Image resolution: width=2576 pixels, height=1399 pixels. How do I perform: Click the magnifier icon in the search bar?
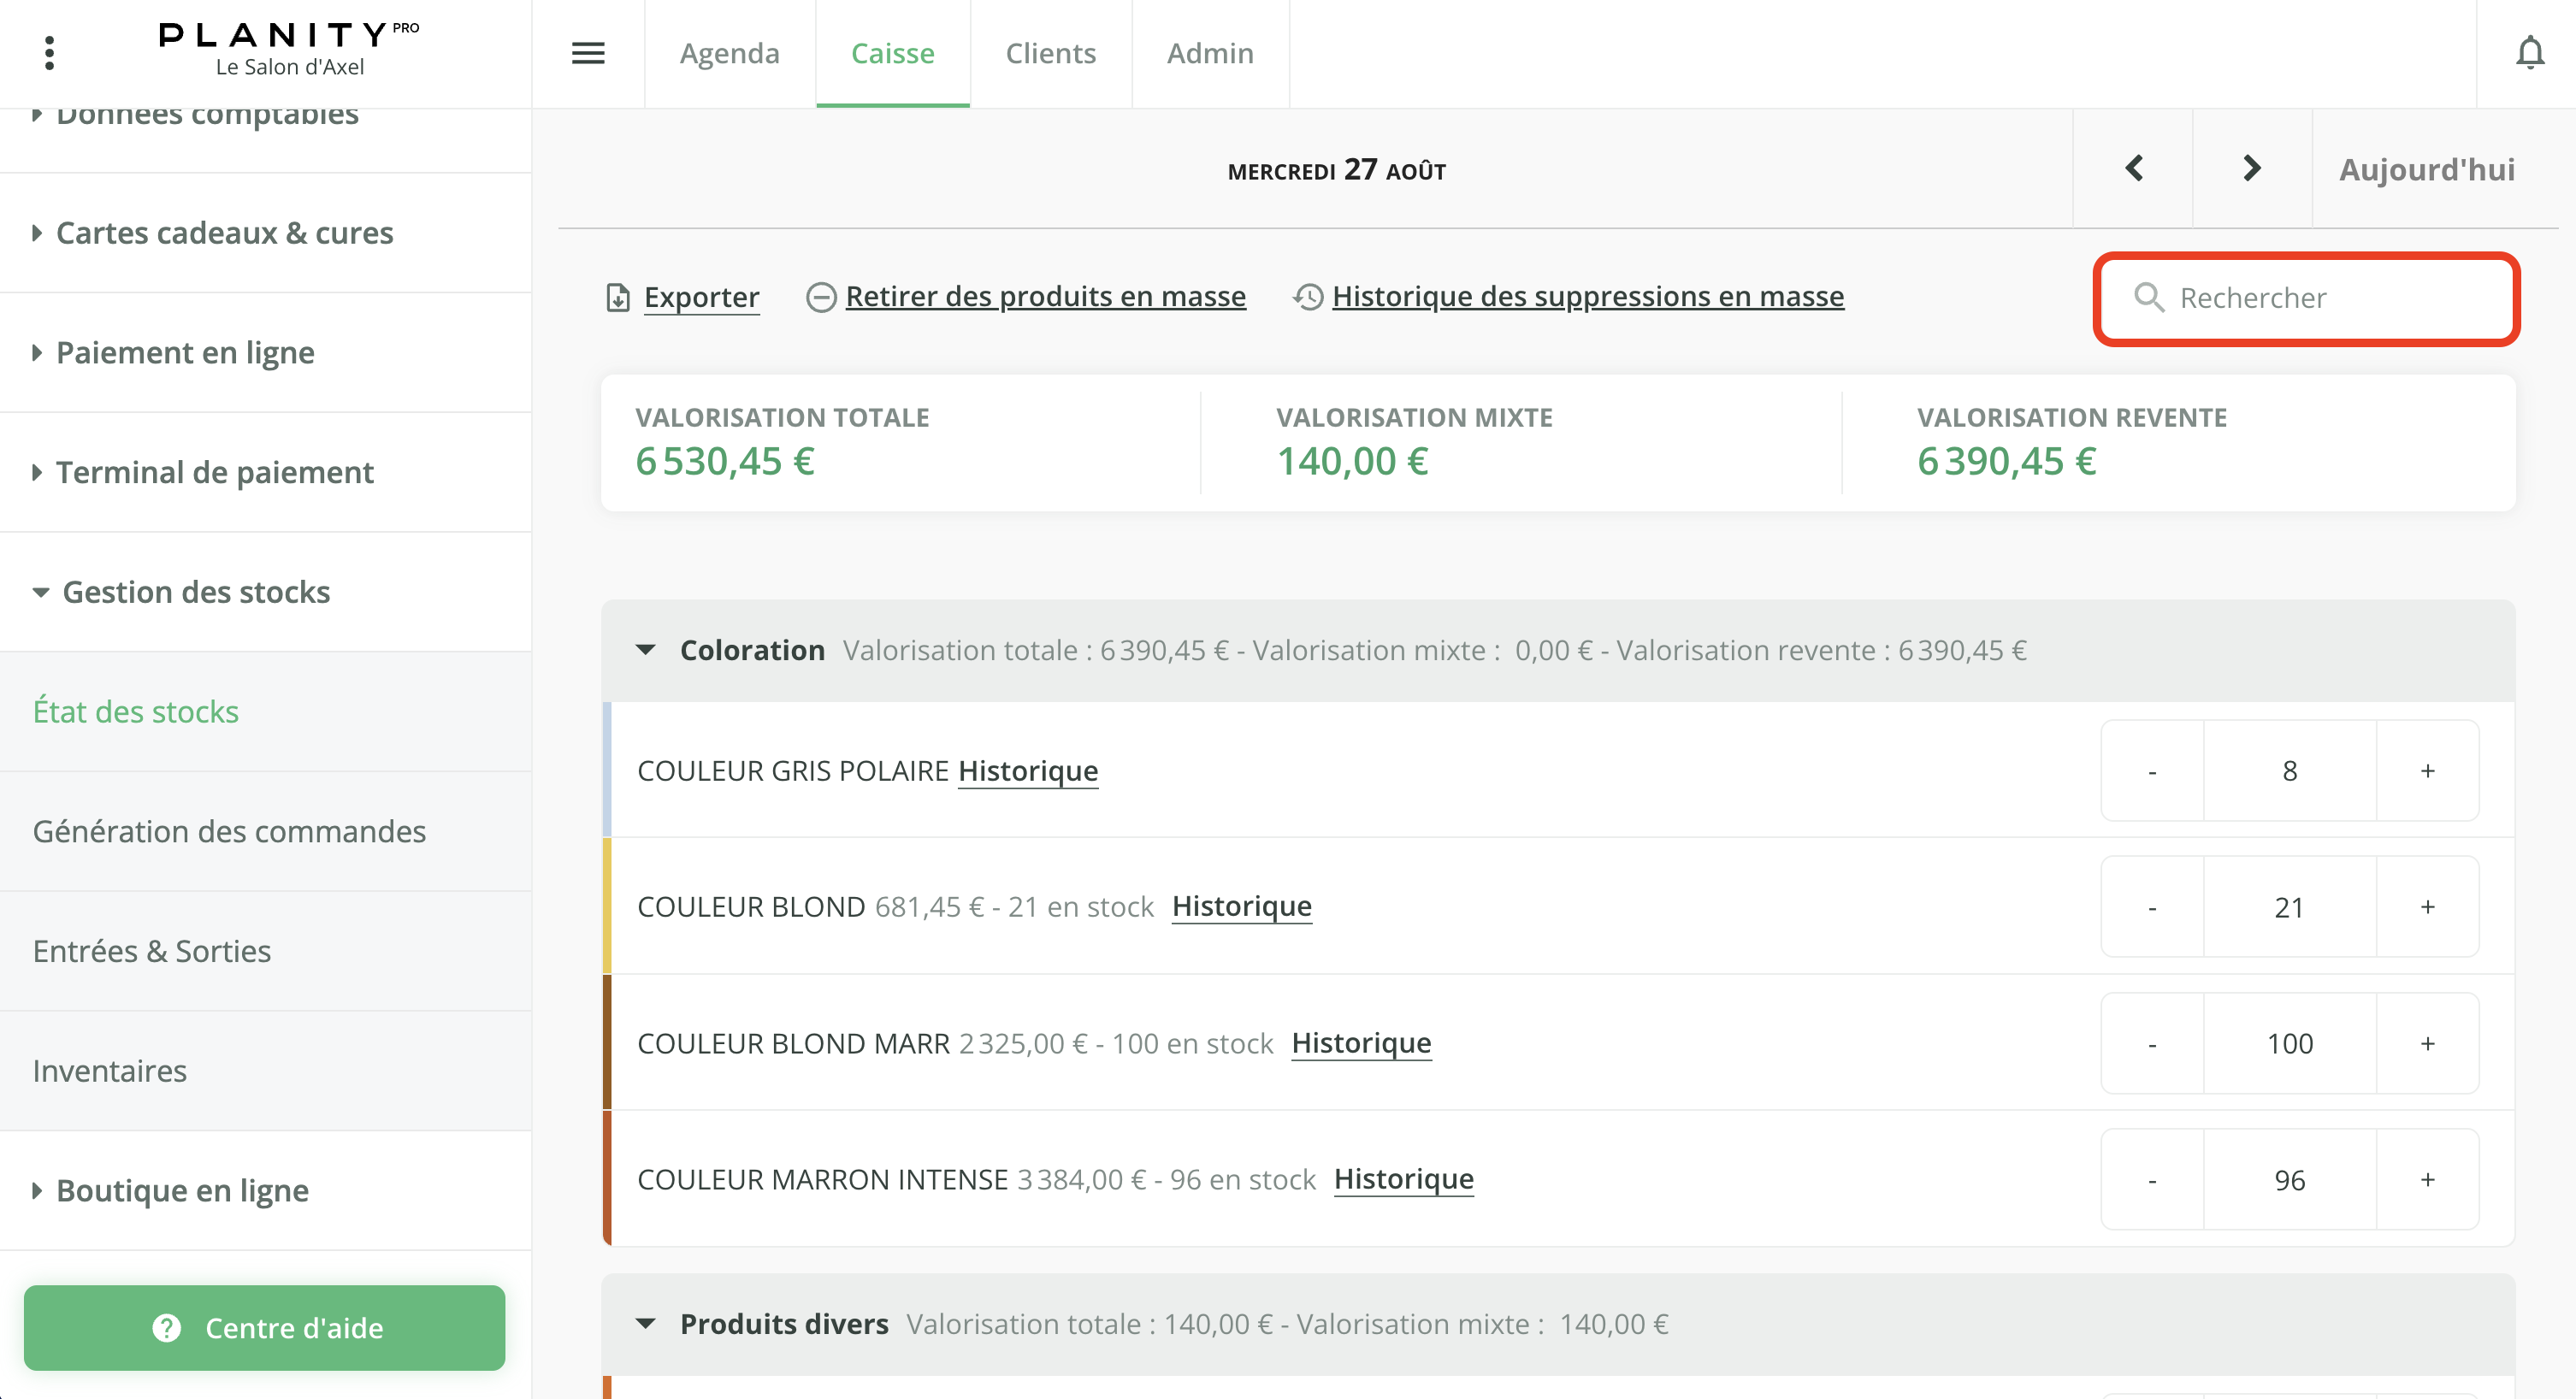point(2150,298)
